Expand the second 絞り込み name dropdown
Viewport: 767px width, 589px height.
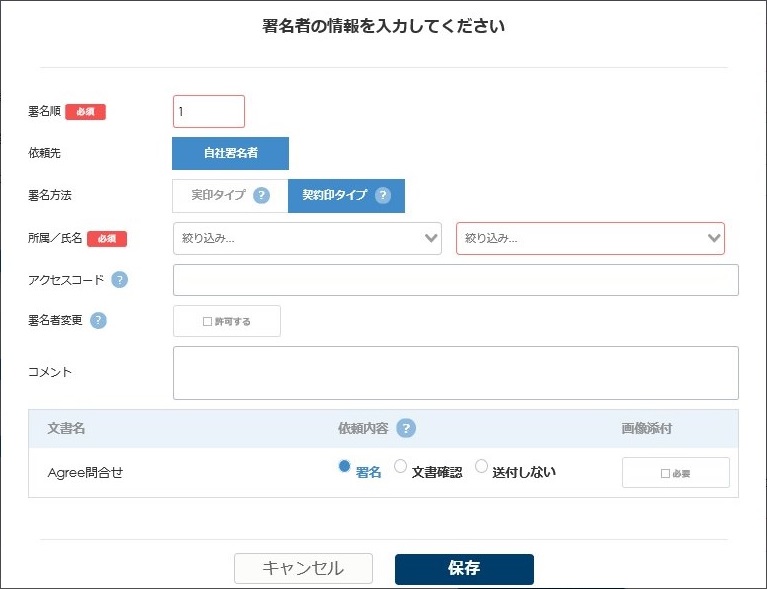click(x=590, y=238)
